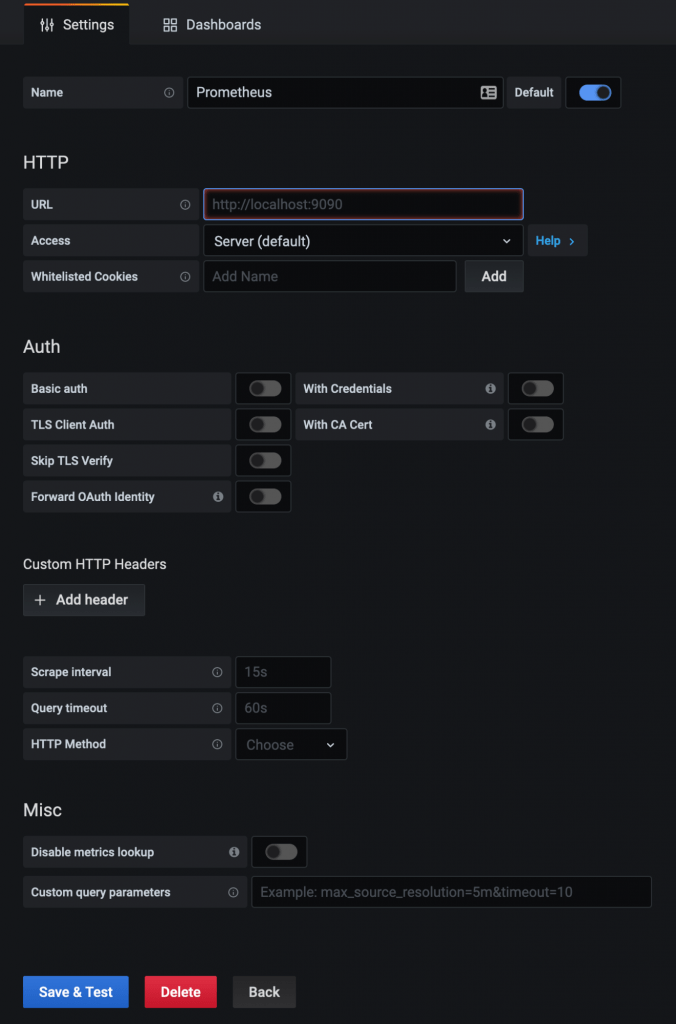Viewport: 676px width, 1024px height.
Task: Click the info icon next to URL
Action: 186,204
